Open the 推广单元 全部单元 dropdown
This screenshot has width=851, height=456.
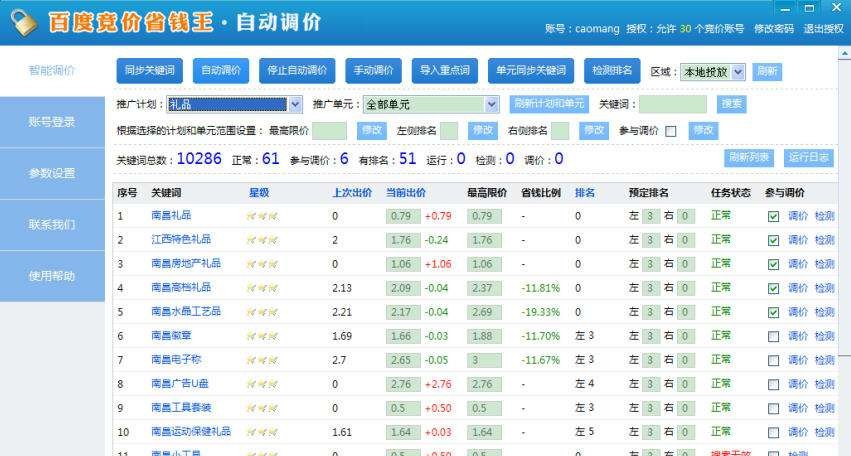pyautogui.click(x=431, y=104)
